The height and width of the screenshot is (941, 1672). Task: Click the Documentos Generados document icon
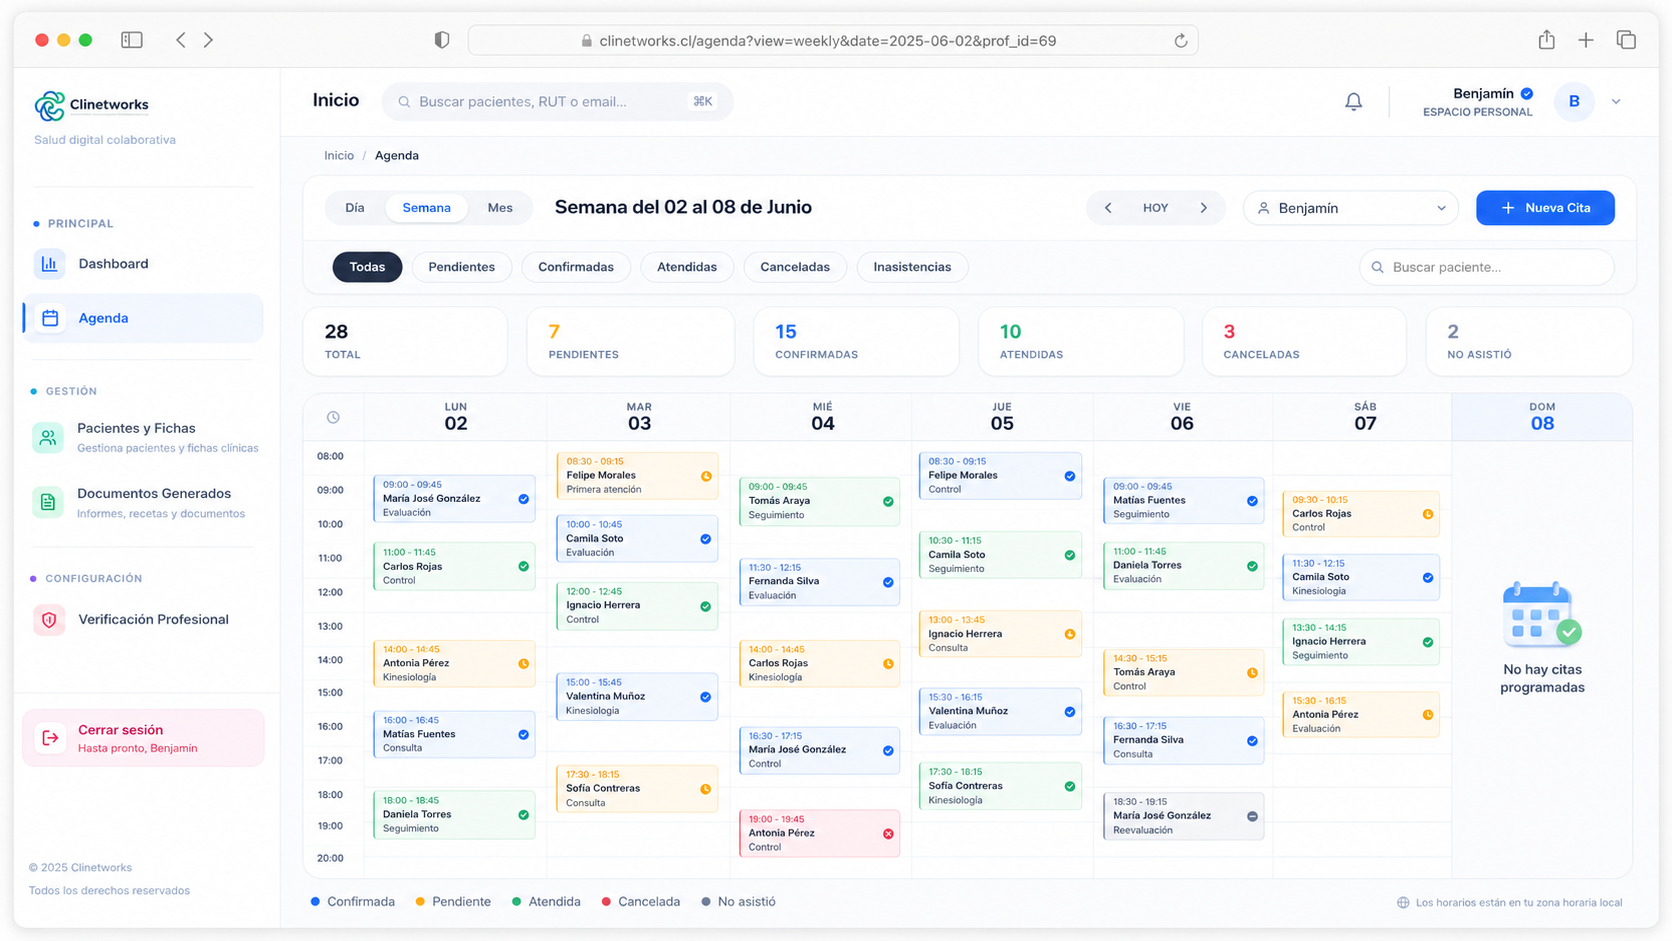coord(47,502)
